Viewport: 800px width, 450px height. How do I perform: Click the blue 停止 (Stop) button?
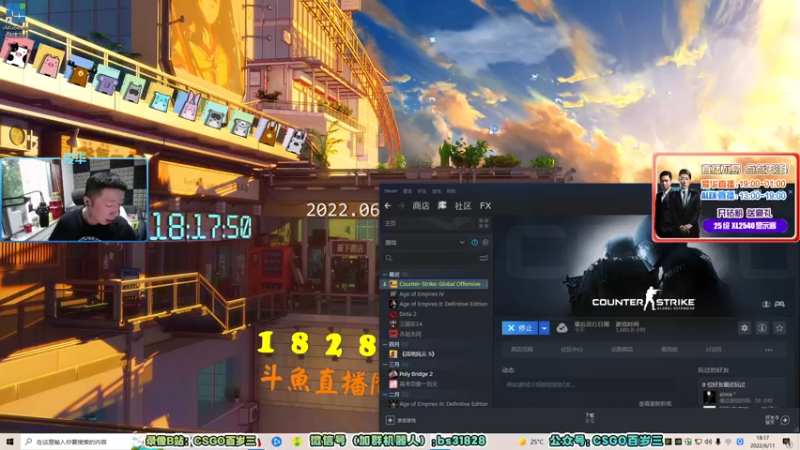(x=520, y=328)
